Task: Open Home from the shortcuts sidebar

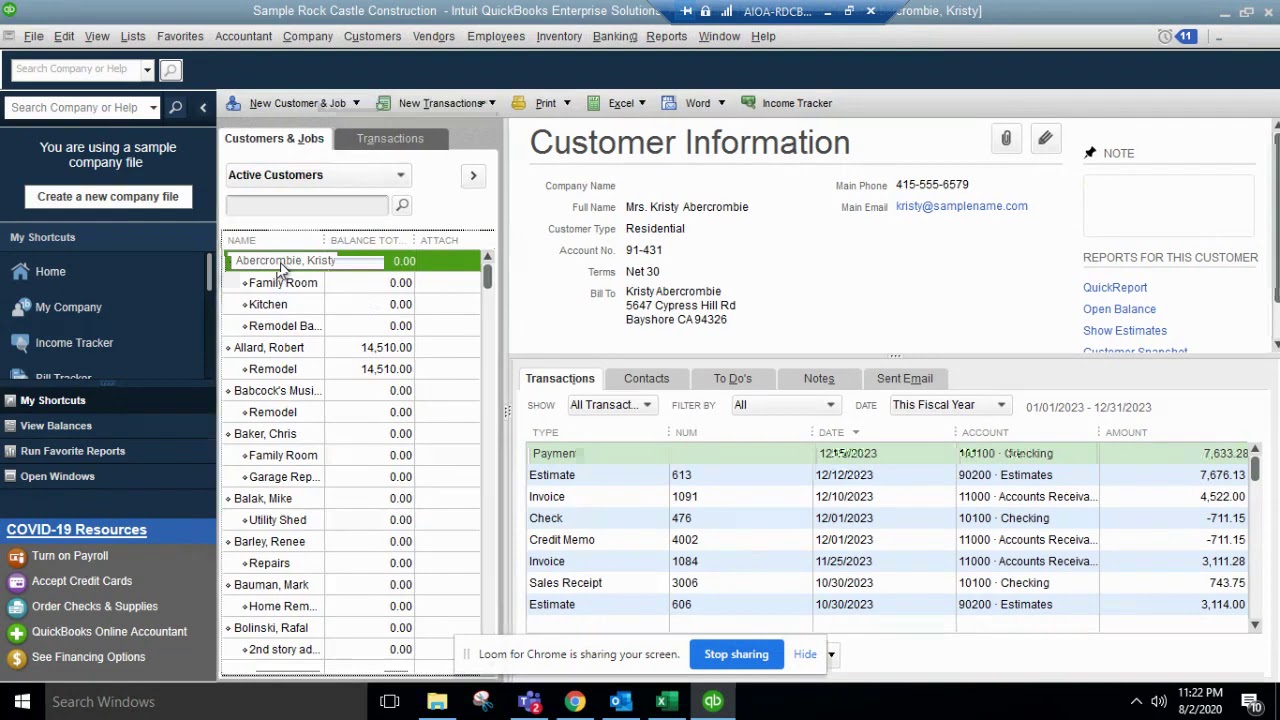Action: [x=50, y=272]
